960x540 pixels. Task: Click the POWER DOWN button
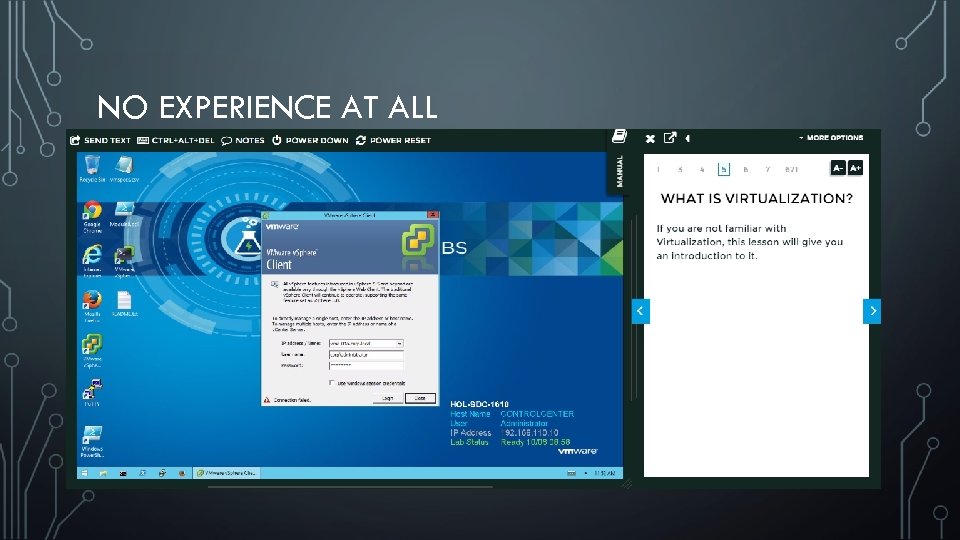(310, 140)
